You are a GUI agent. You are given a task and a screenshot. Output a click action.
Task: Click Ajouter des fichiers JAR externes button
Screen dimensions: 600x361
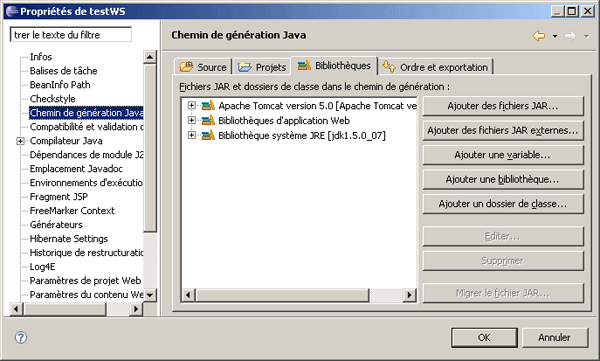pos(503,131)
